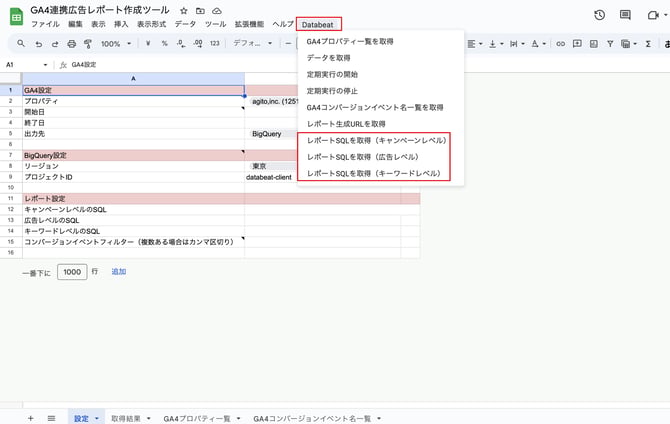Open the A1 name box dropdown

45,65
